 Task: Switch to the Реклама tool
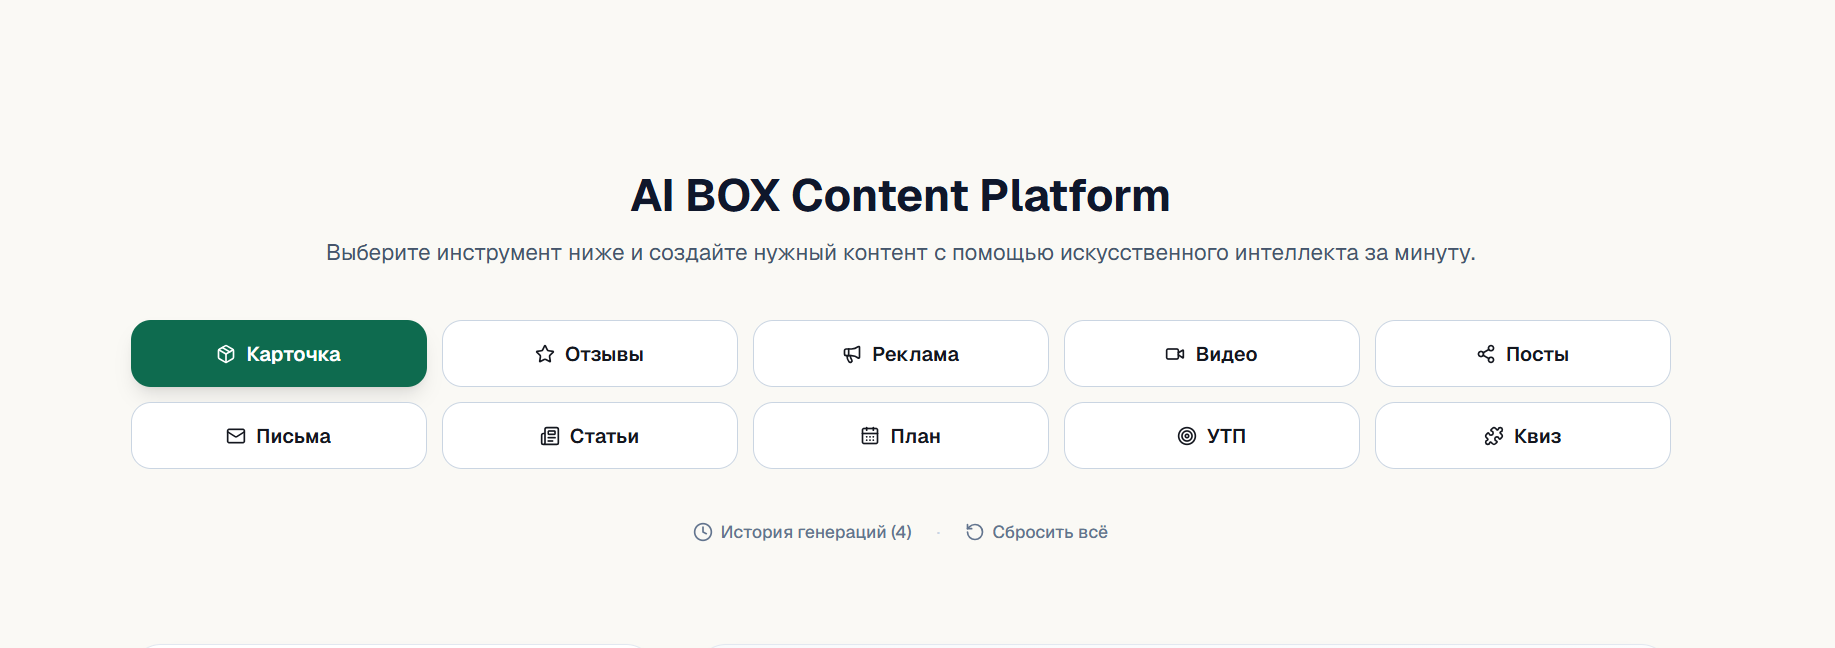click(x=901, y=354)
